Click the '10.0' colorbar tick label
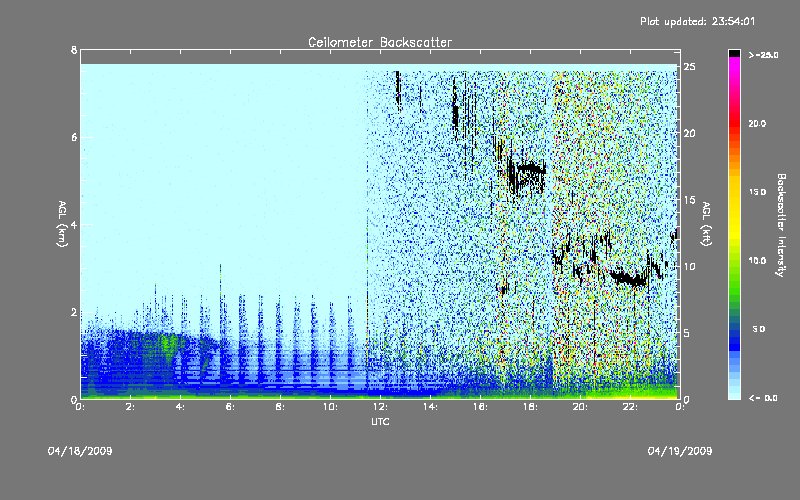 click(757, 260)
